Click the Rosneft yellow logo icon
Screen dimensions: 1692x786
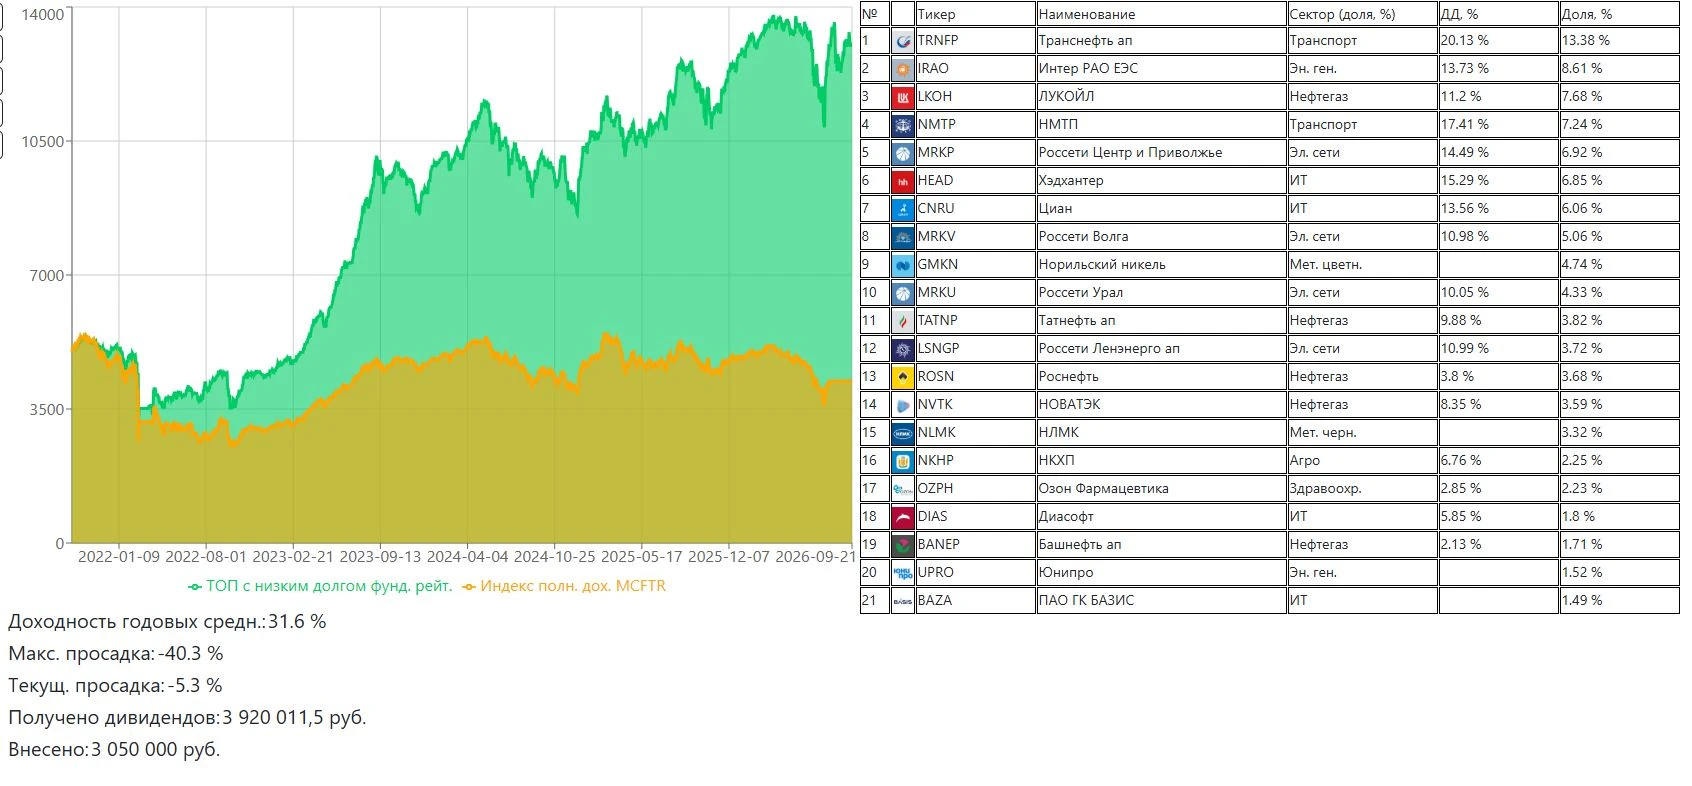click(x=903, y=377)
